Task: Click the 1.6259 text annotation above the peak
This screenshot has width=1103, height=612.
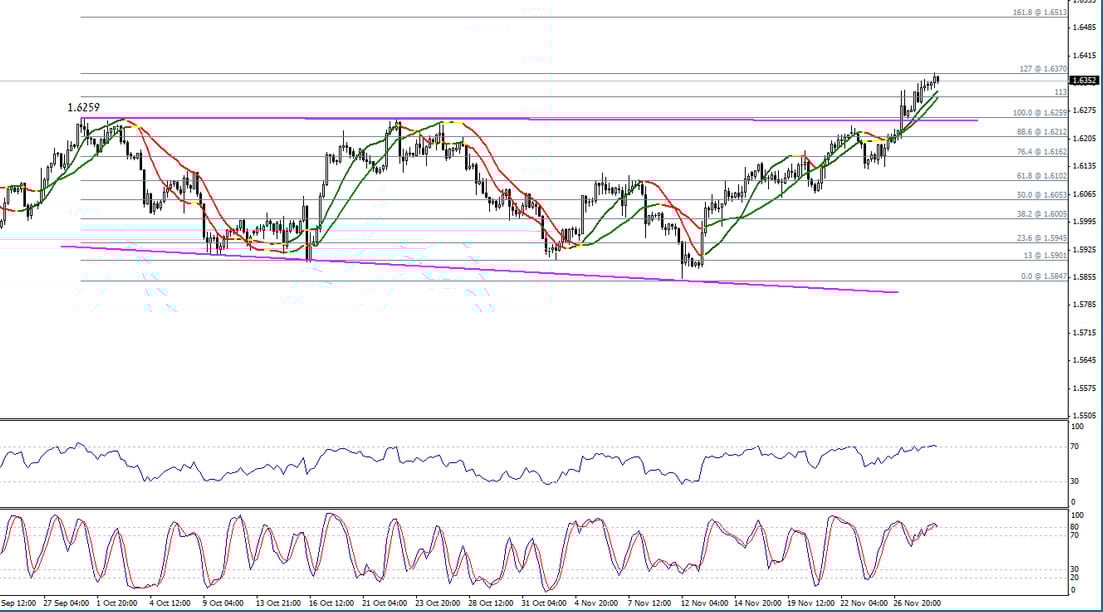Action: point(83,107)
